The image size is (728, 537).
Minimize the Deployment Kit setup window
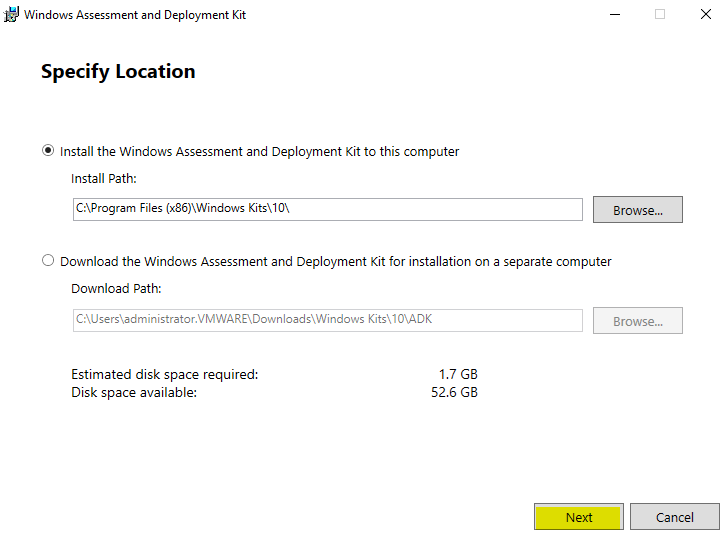tap(613, 15)
